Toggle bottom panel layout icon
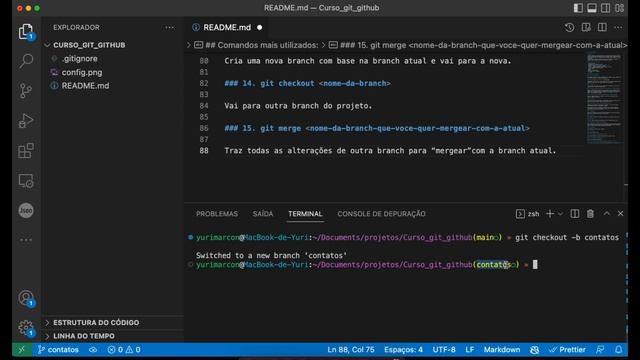This screenshot has height=360, width=640. coord(592,8)
